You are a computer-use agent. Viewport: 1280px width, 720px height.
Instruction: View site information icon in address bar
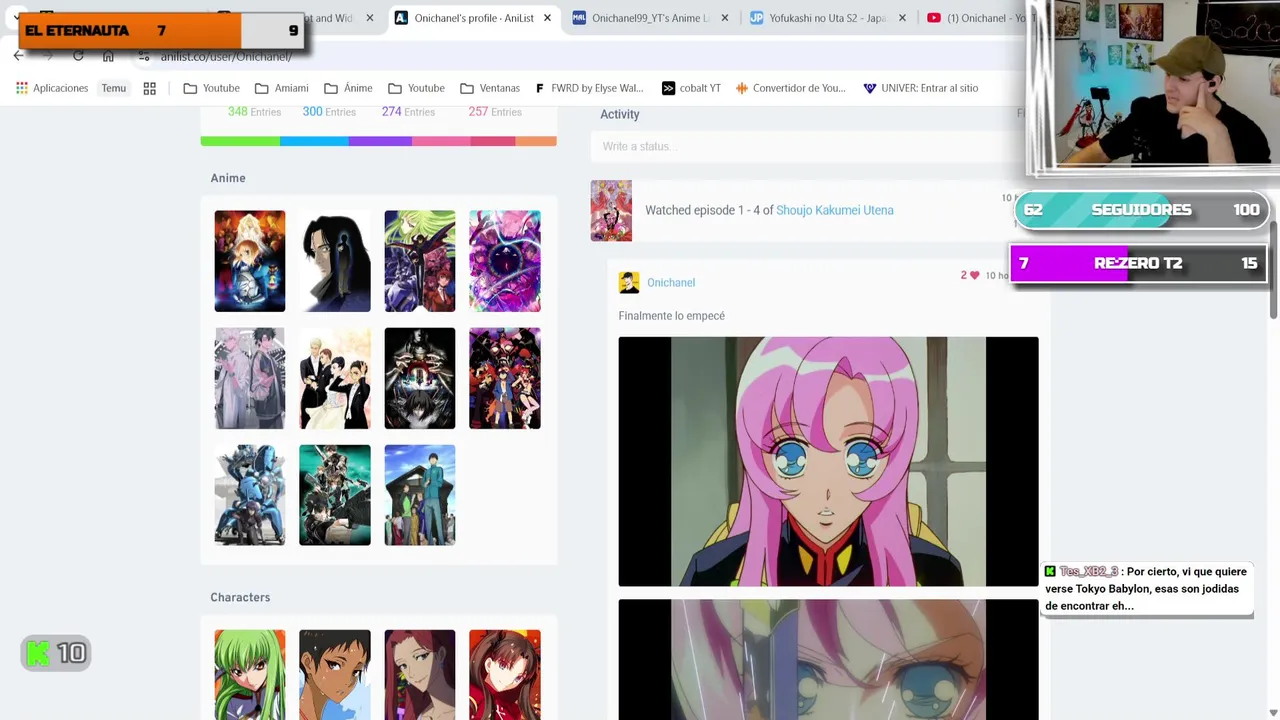(143, 56)
